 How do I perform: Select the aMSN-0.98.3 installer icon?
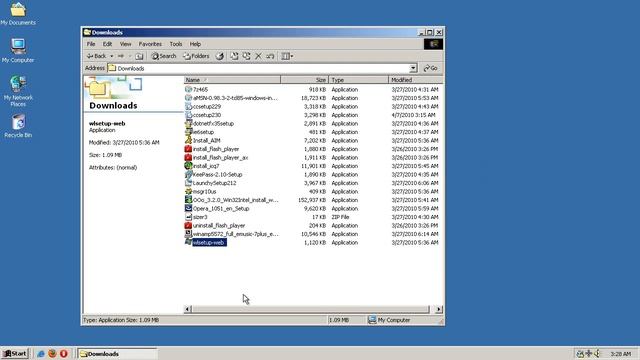click(188, 98)
